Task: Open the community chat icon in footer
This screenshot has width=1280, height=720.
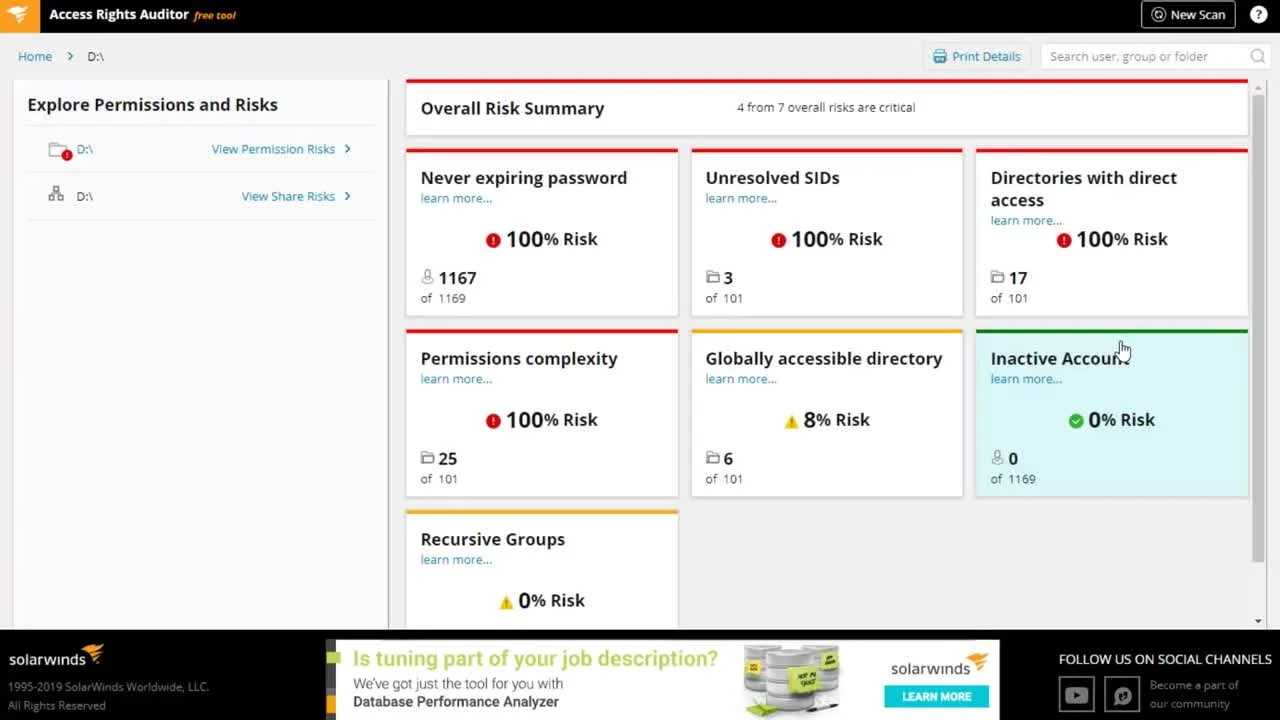Action: pos(1122,695)
